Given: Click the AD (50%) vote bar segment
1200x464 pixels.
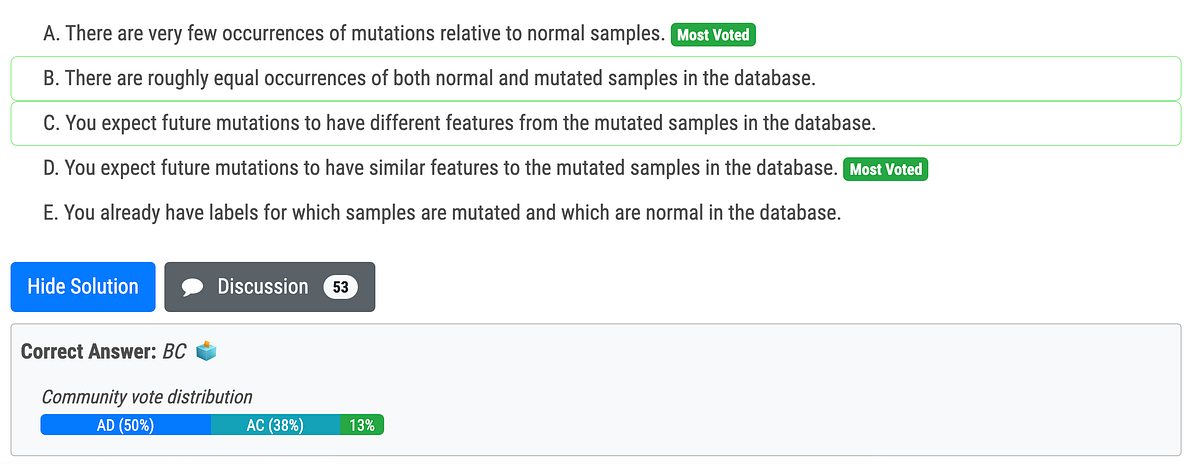Looking at the screenshot, I should pos(125,425).
